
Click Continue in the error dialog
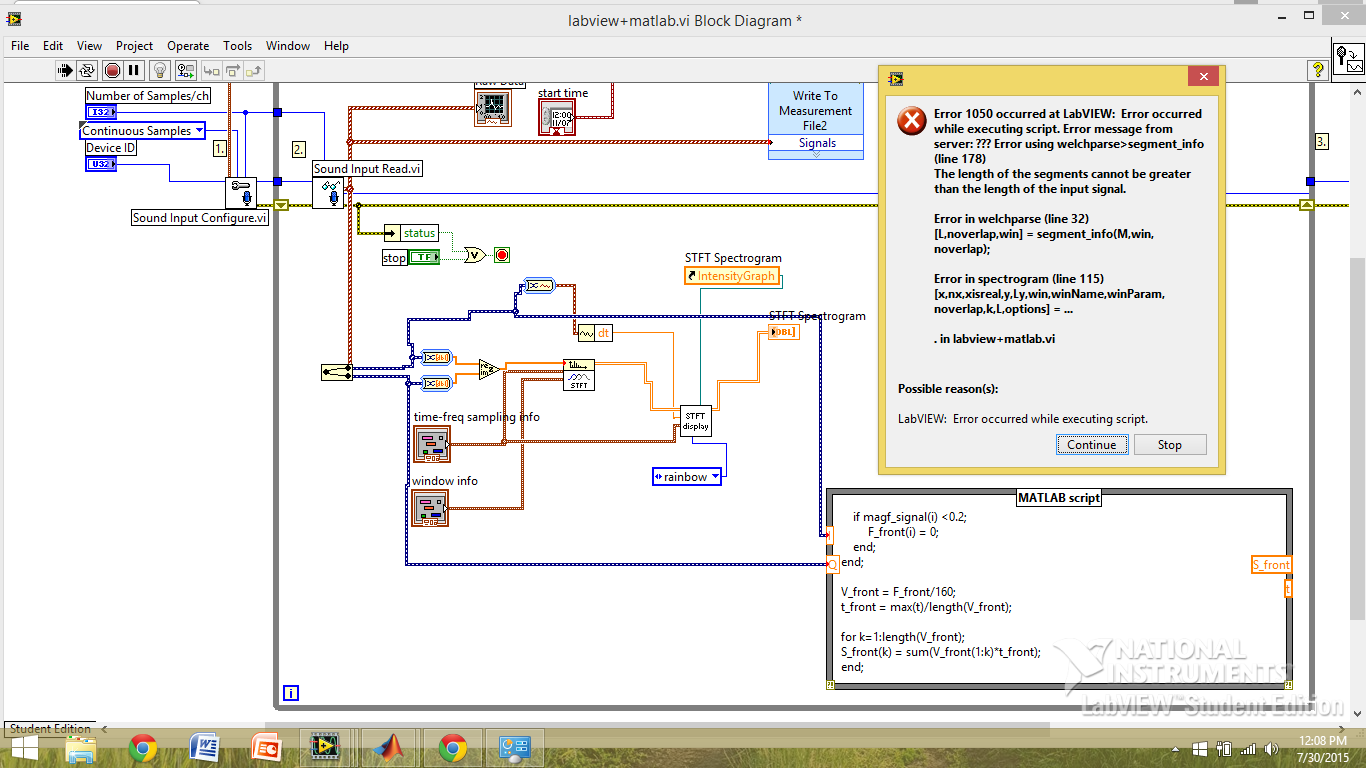click(x=1091, y=445)
